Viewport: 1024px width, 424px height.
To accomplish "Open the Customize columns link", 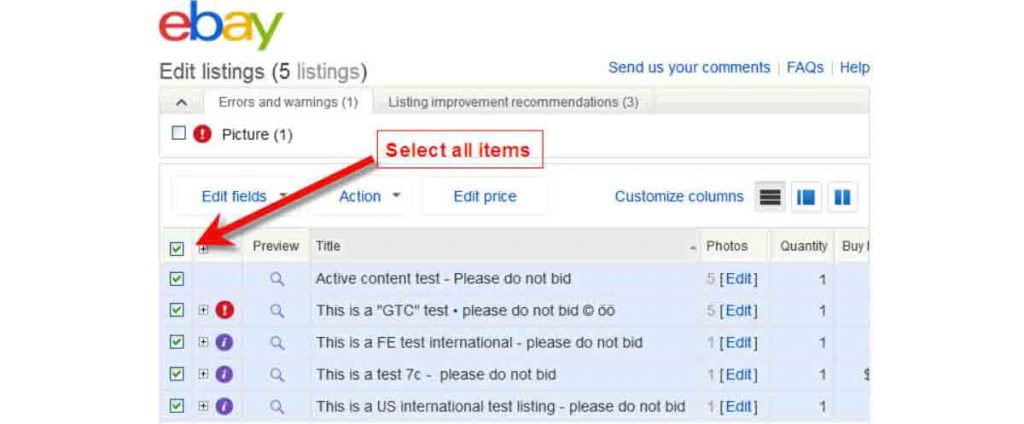I will [679, 197].
